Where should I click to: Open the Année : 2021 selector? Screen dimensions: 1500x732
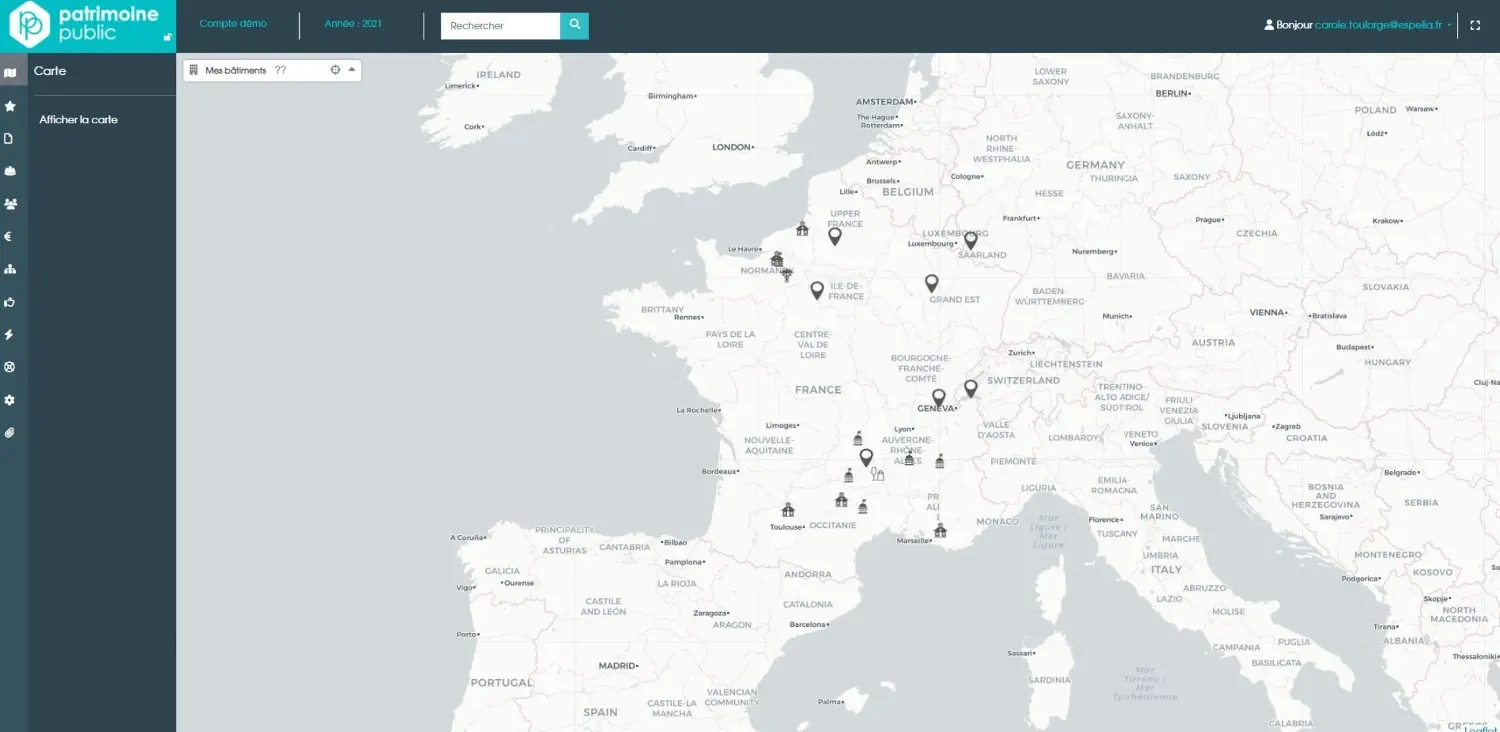(352, 25)
